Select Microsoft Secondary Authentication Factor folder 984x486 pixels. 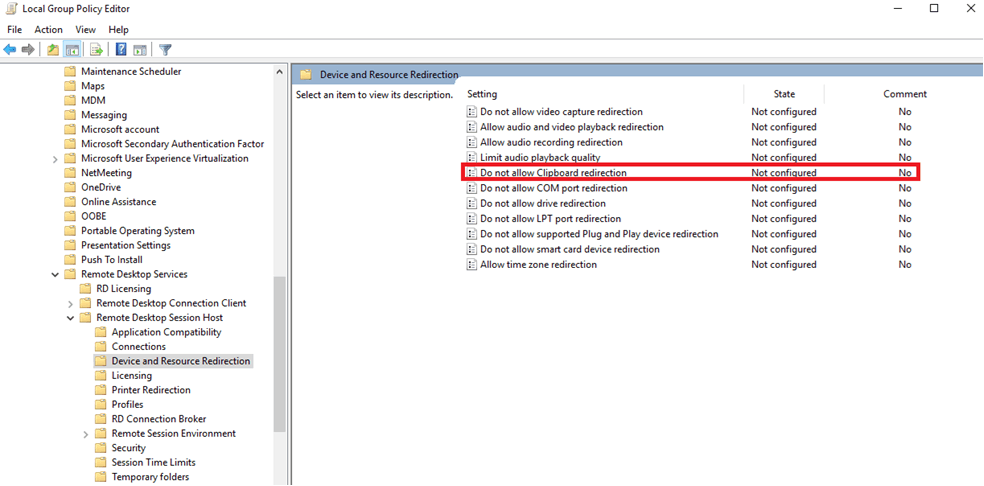tap(173, 144)
